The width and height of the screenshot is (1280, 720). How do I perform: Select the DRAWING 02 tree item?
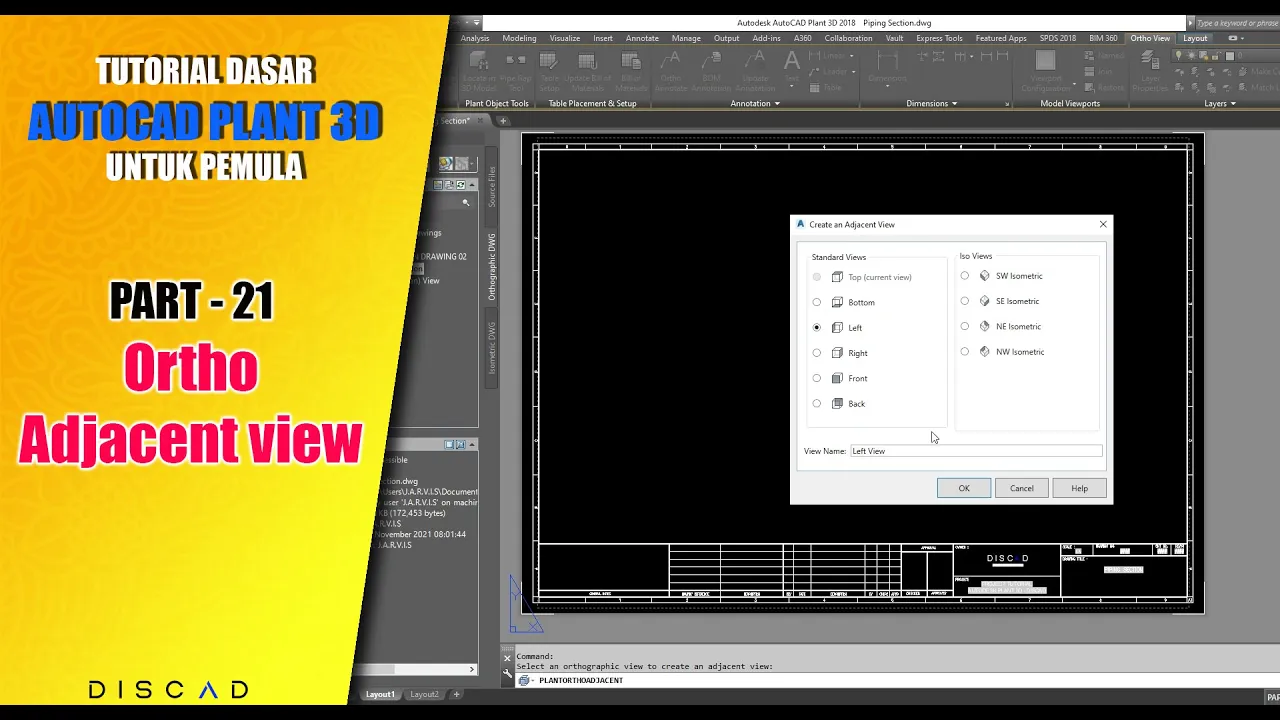tap(440, 256)
